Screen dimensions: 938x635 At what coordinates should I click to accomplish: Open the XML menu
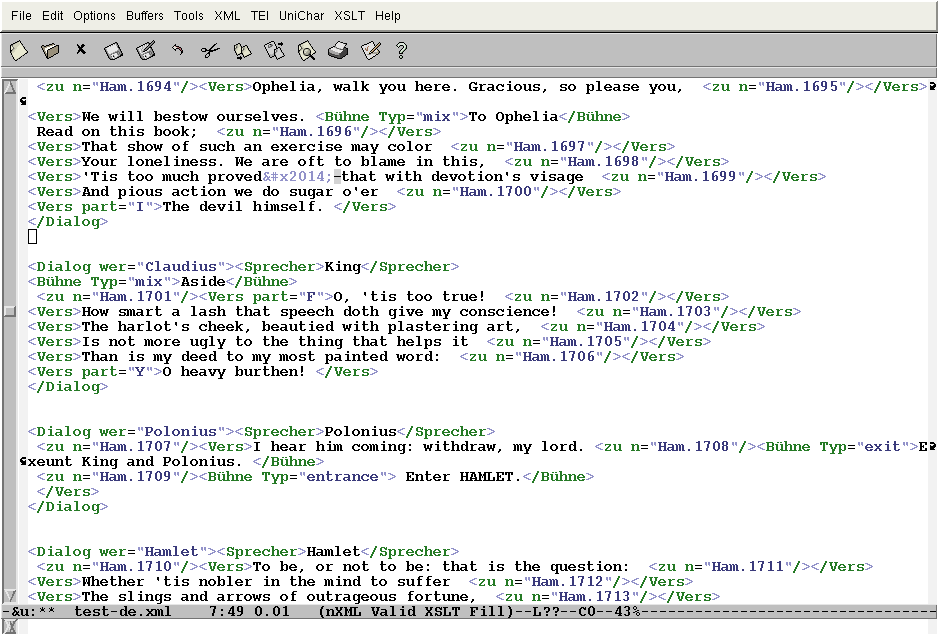click(x=227, y=15)
